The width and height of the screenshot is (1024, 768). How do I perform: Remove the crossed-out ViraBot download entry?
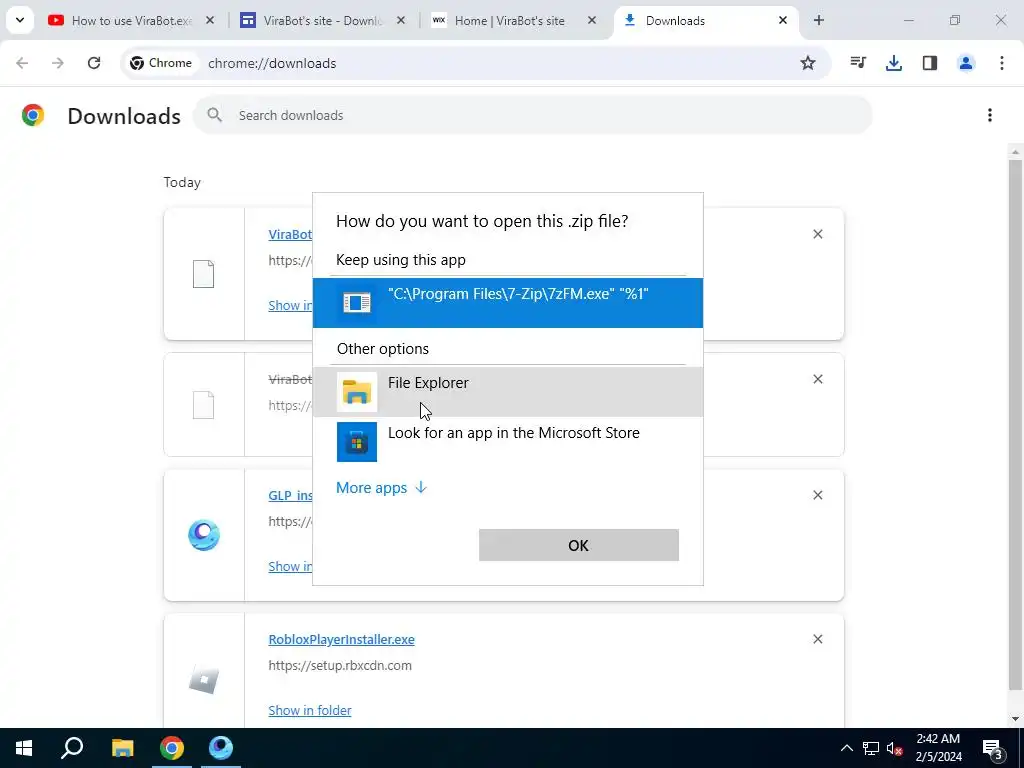pos(818,379)
